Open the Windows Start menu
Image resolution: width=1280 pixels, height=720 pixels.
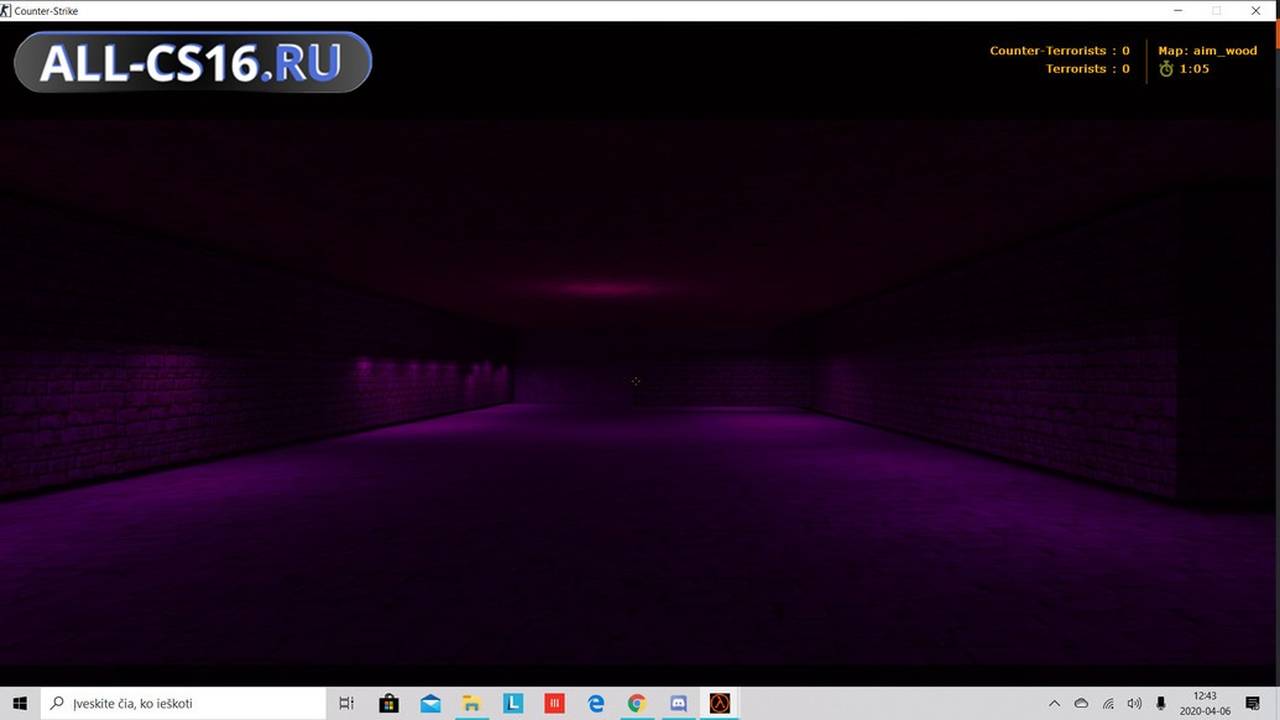click(20, 703)
